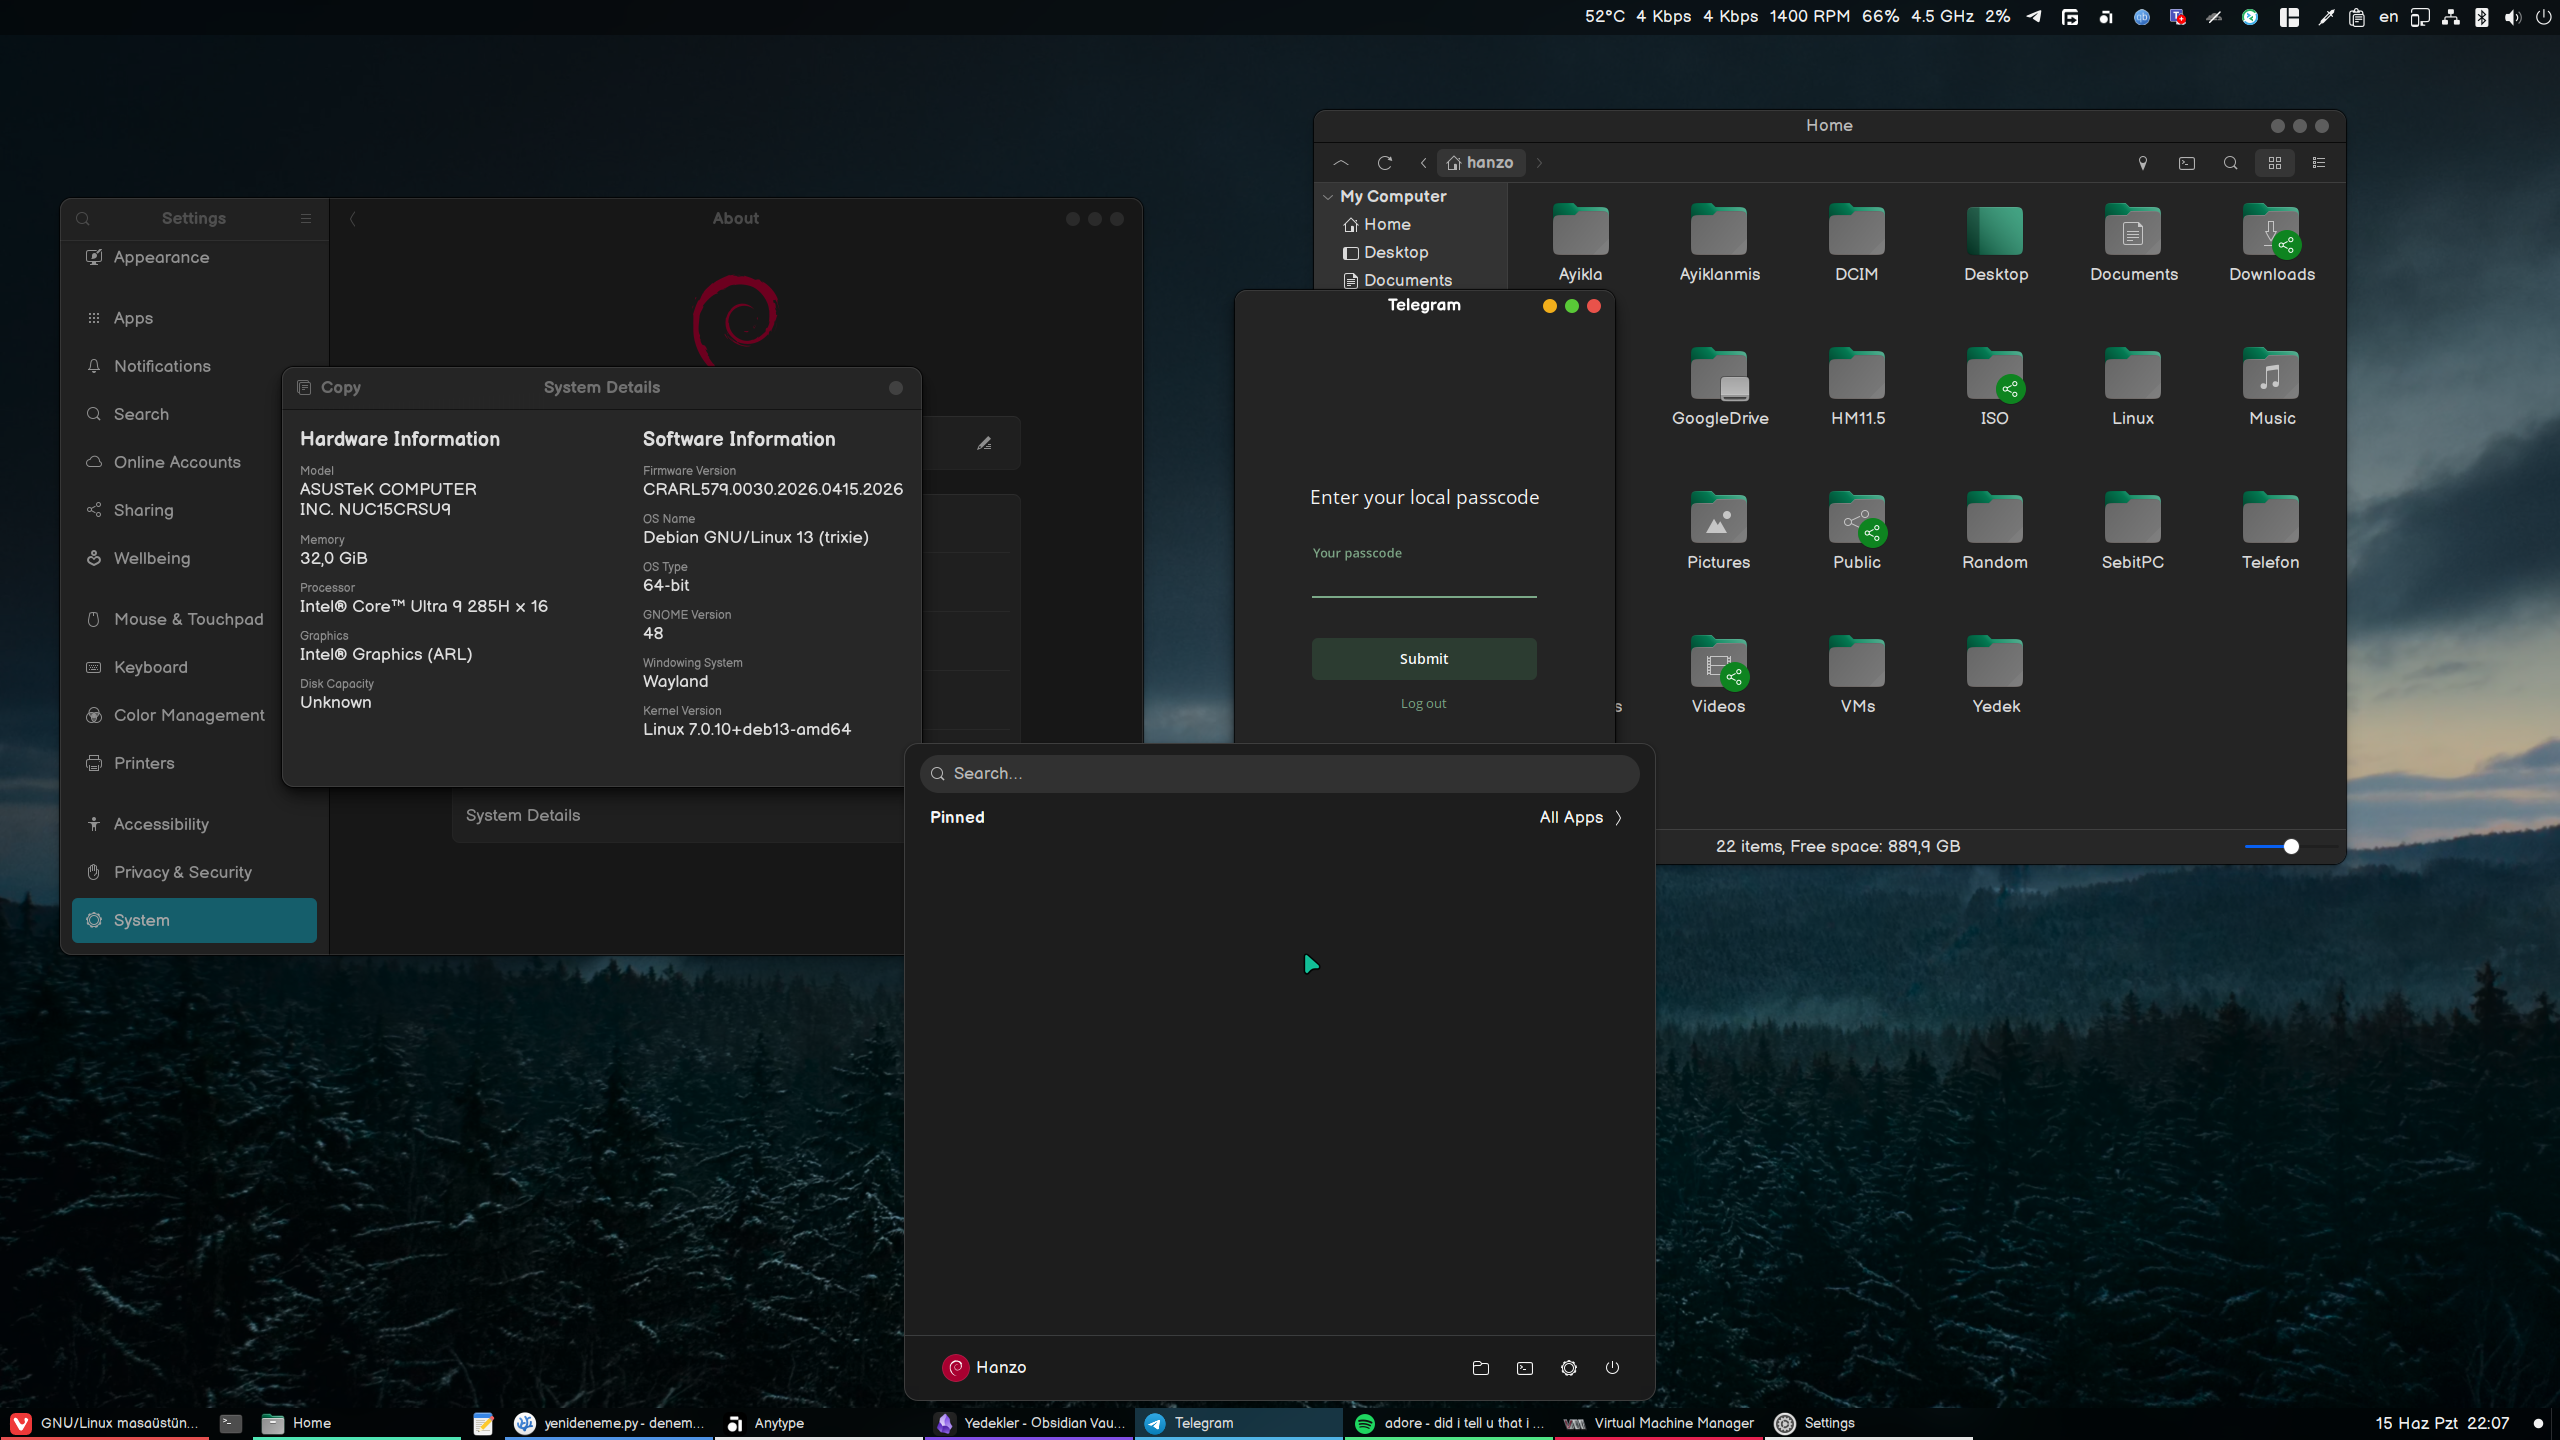
Task: Open Bluetooth icon in top panel
Action: point(2482,17)
